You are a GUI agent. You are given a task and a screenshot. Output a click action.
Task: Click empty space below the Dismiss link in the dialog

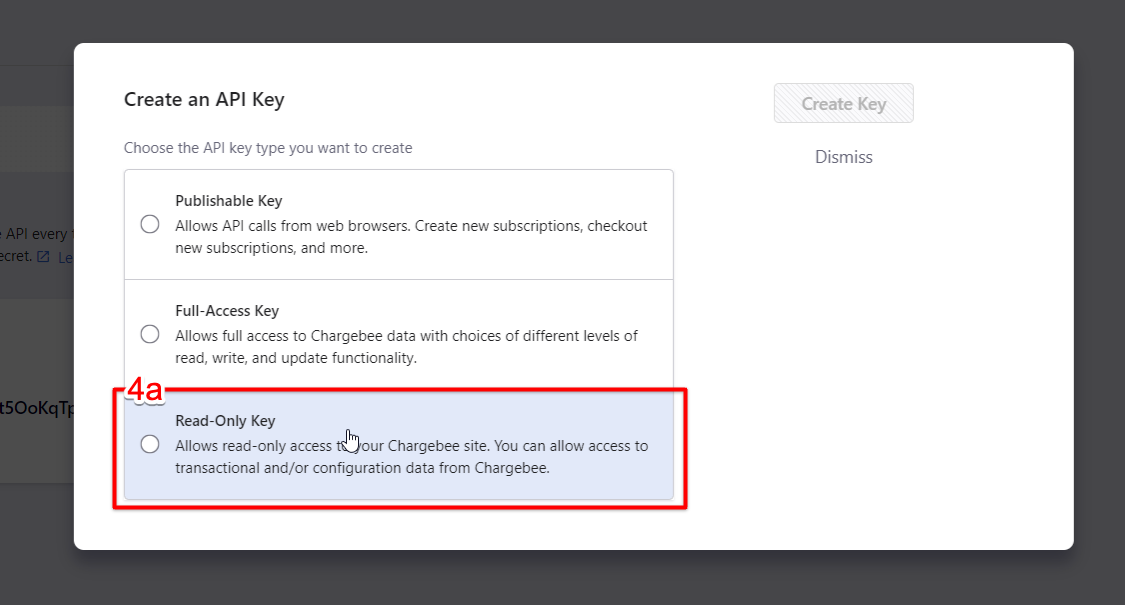coord(843,323)
